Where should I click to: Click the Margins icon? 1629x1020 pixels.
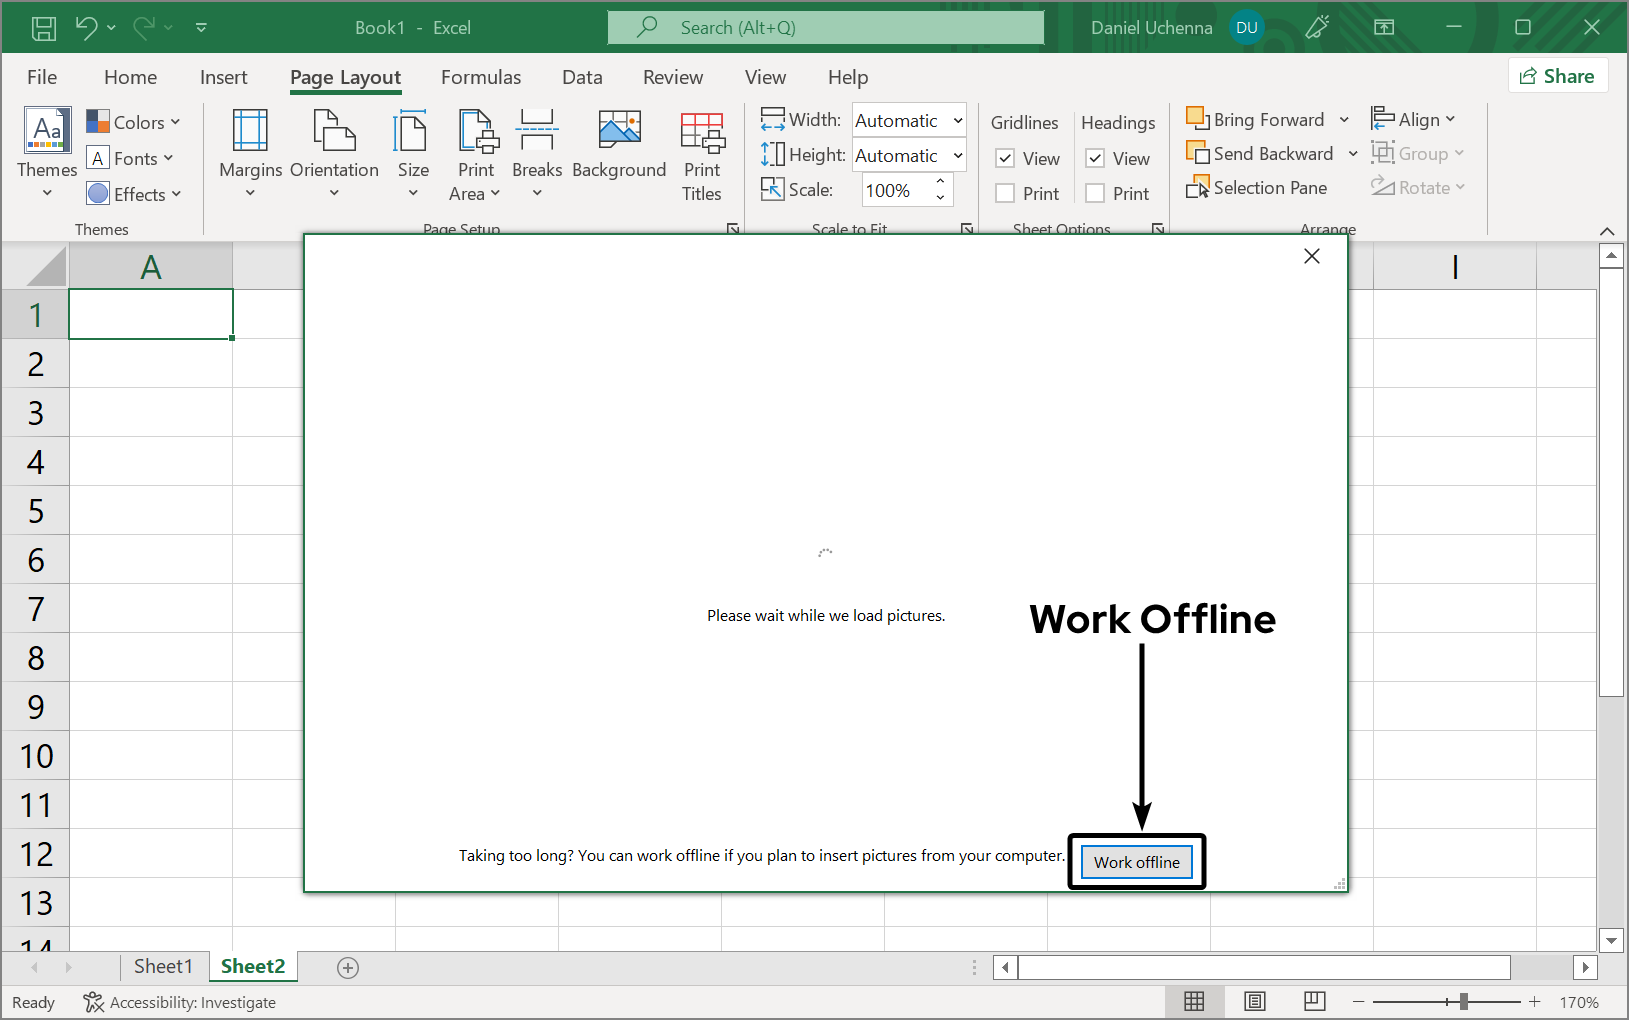[250, 132]
